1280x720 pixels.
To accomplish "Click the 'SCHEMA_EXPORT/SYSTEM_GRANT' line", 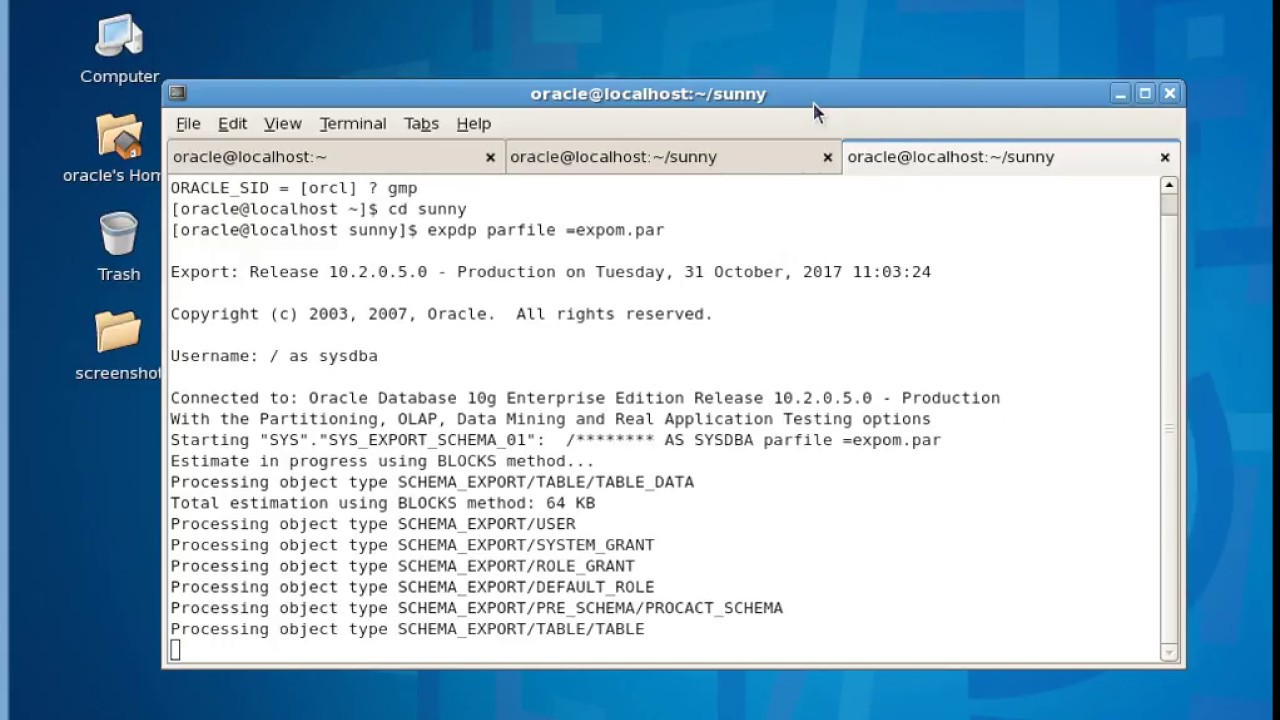I will [412, 545].
